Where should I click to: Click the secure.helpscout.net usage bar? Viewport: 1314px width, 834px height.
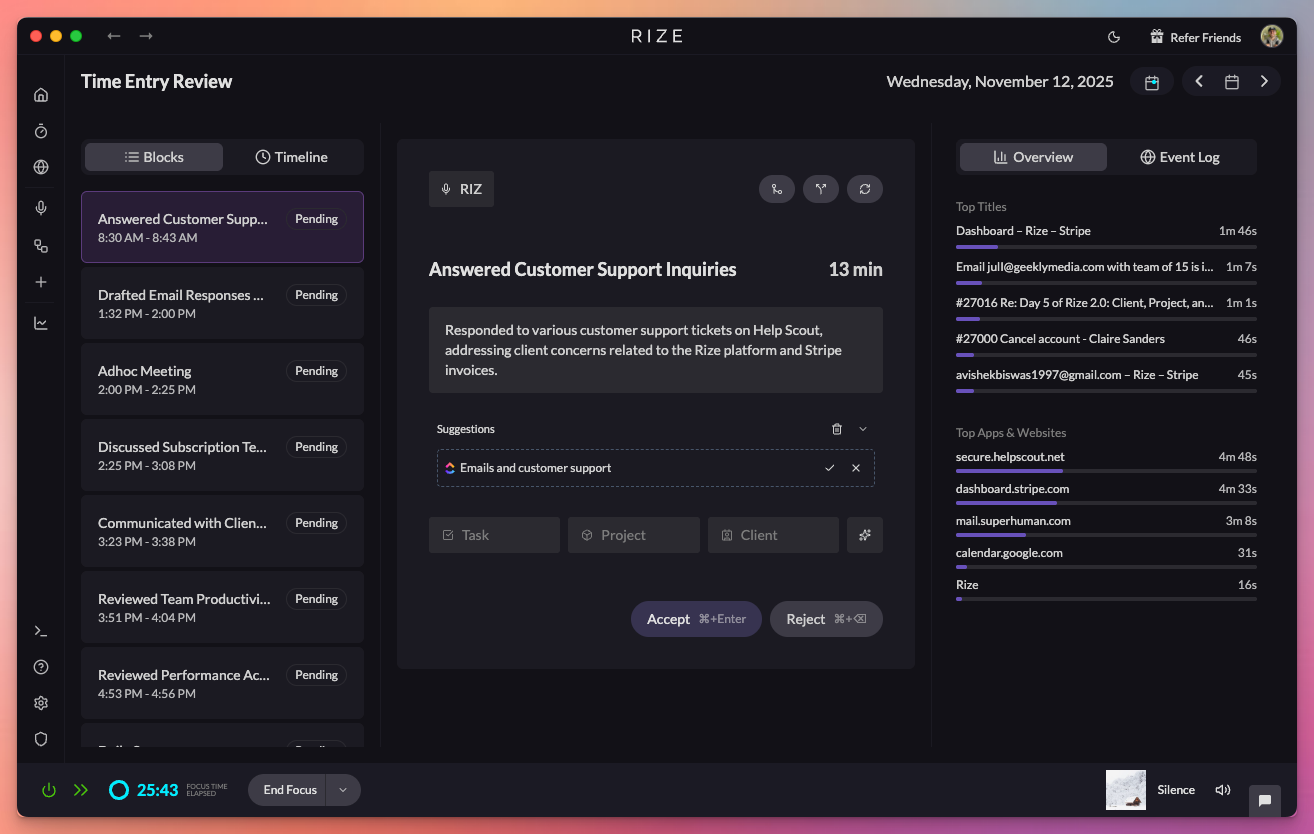[x=1106, y=471]
